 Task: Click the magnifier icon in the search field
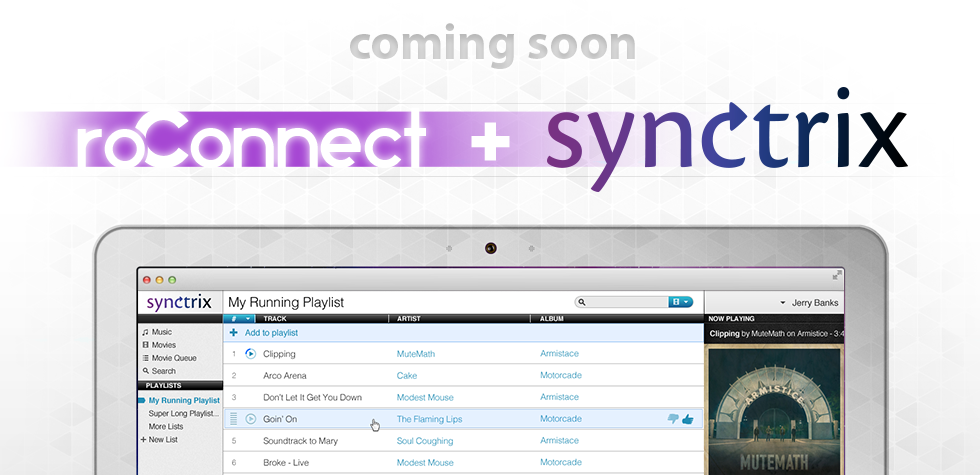pyautogui.click(x=582, y=302)
